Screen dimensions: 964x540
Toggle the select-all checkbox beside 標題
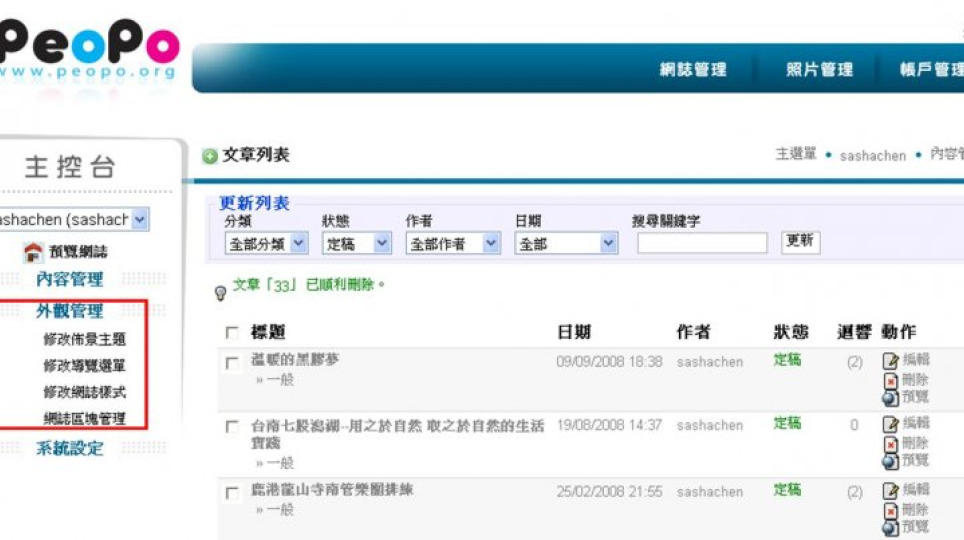point(232,333)
